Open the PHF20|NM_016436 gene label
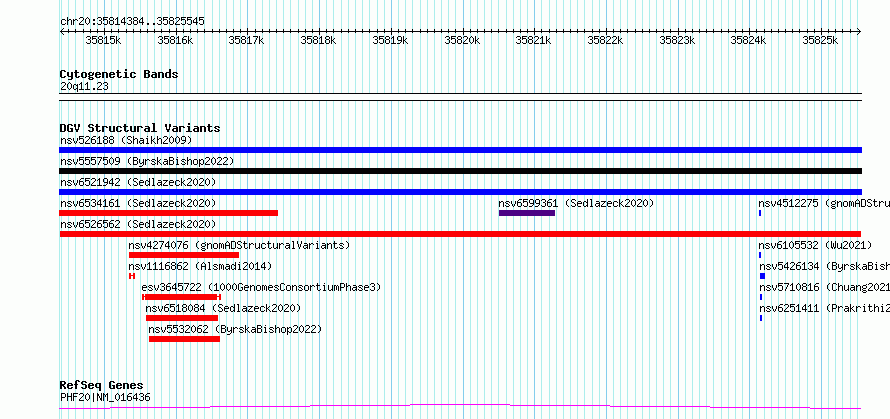Viewport: 890px width, 419px height. tap(105, 397)
